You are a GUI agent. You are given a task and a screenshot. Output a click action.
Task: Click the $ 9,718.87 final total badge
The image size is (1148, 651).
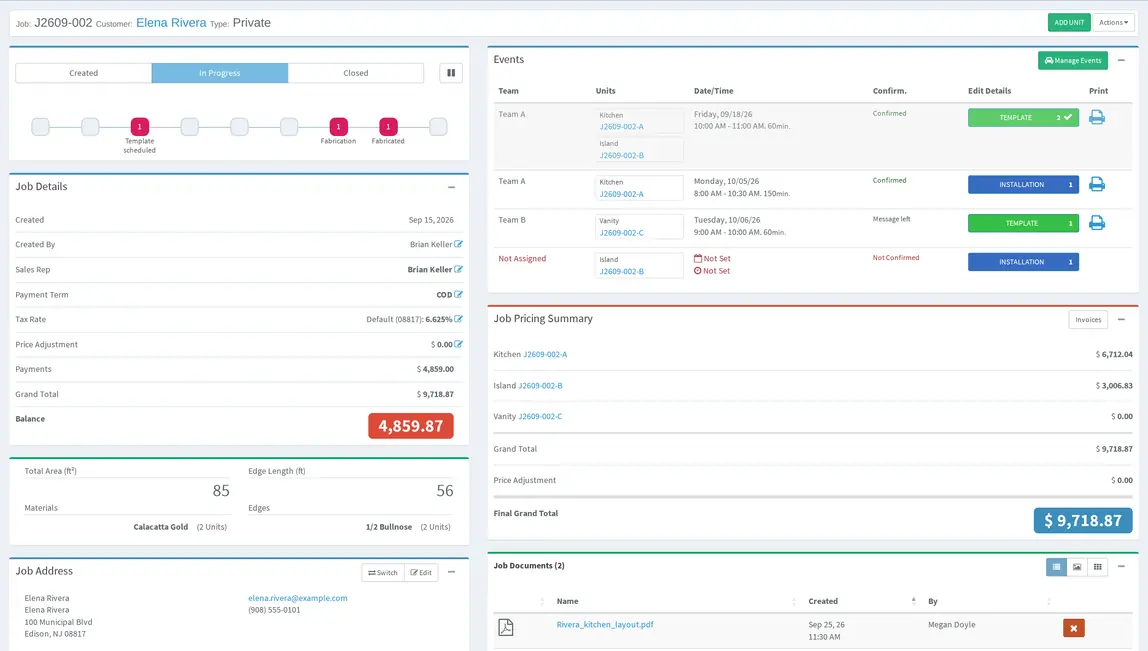1083,521
